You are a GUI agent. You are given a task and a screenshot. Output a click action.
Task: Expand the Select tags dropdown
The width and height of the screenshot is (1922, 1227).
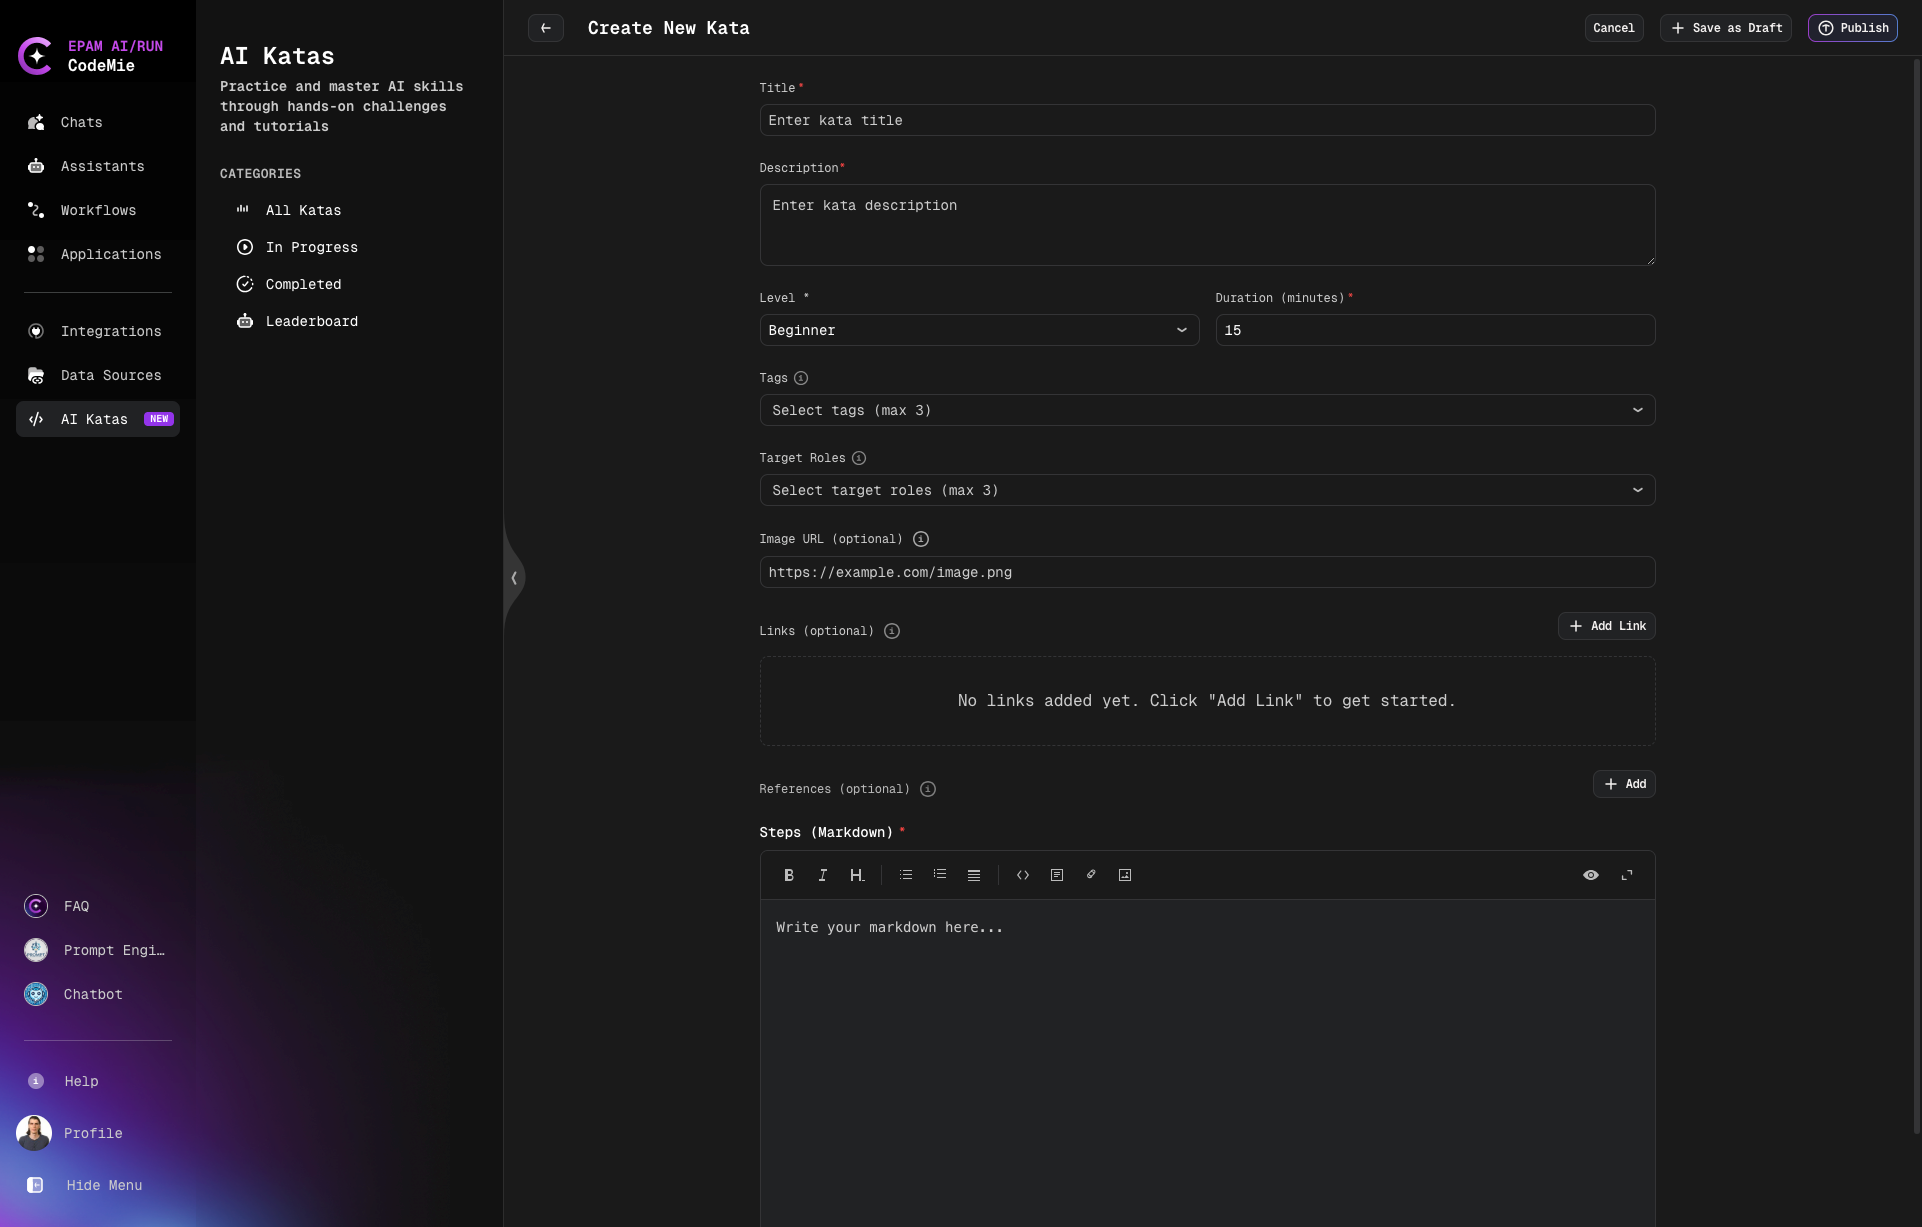tap(1207, 410)
